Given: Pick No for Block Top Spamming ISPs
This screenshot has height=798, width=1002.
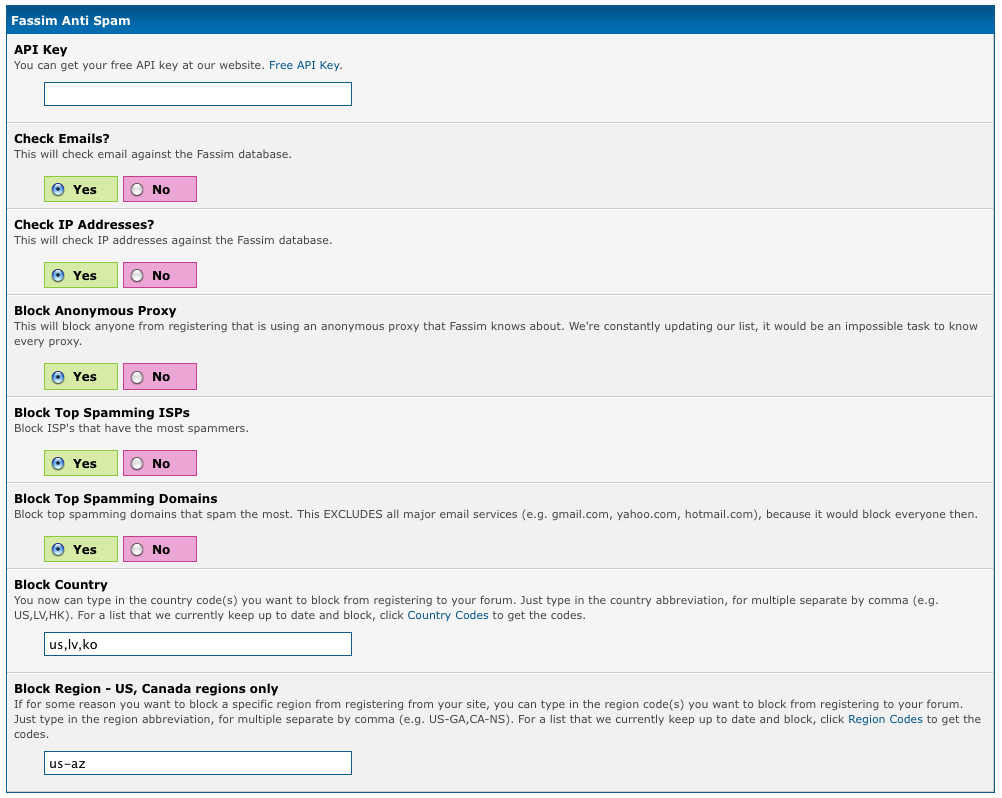Looking at the screenshot, I should 137,463.
